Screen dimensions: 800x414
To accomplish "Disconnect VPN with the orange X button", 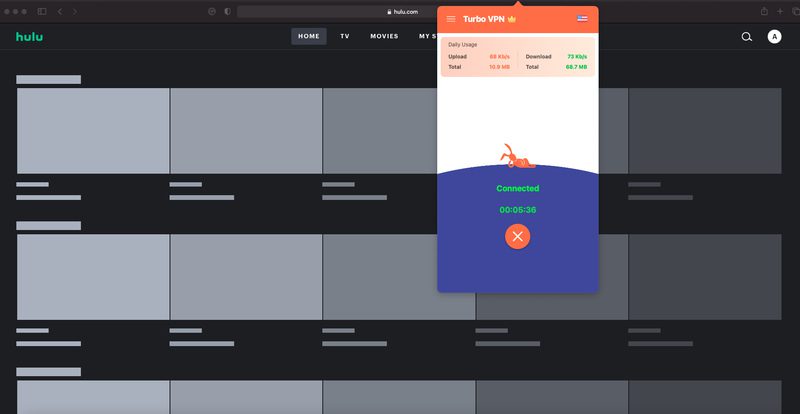I will pos(517,236).
